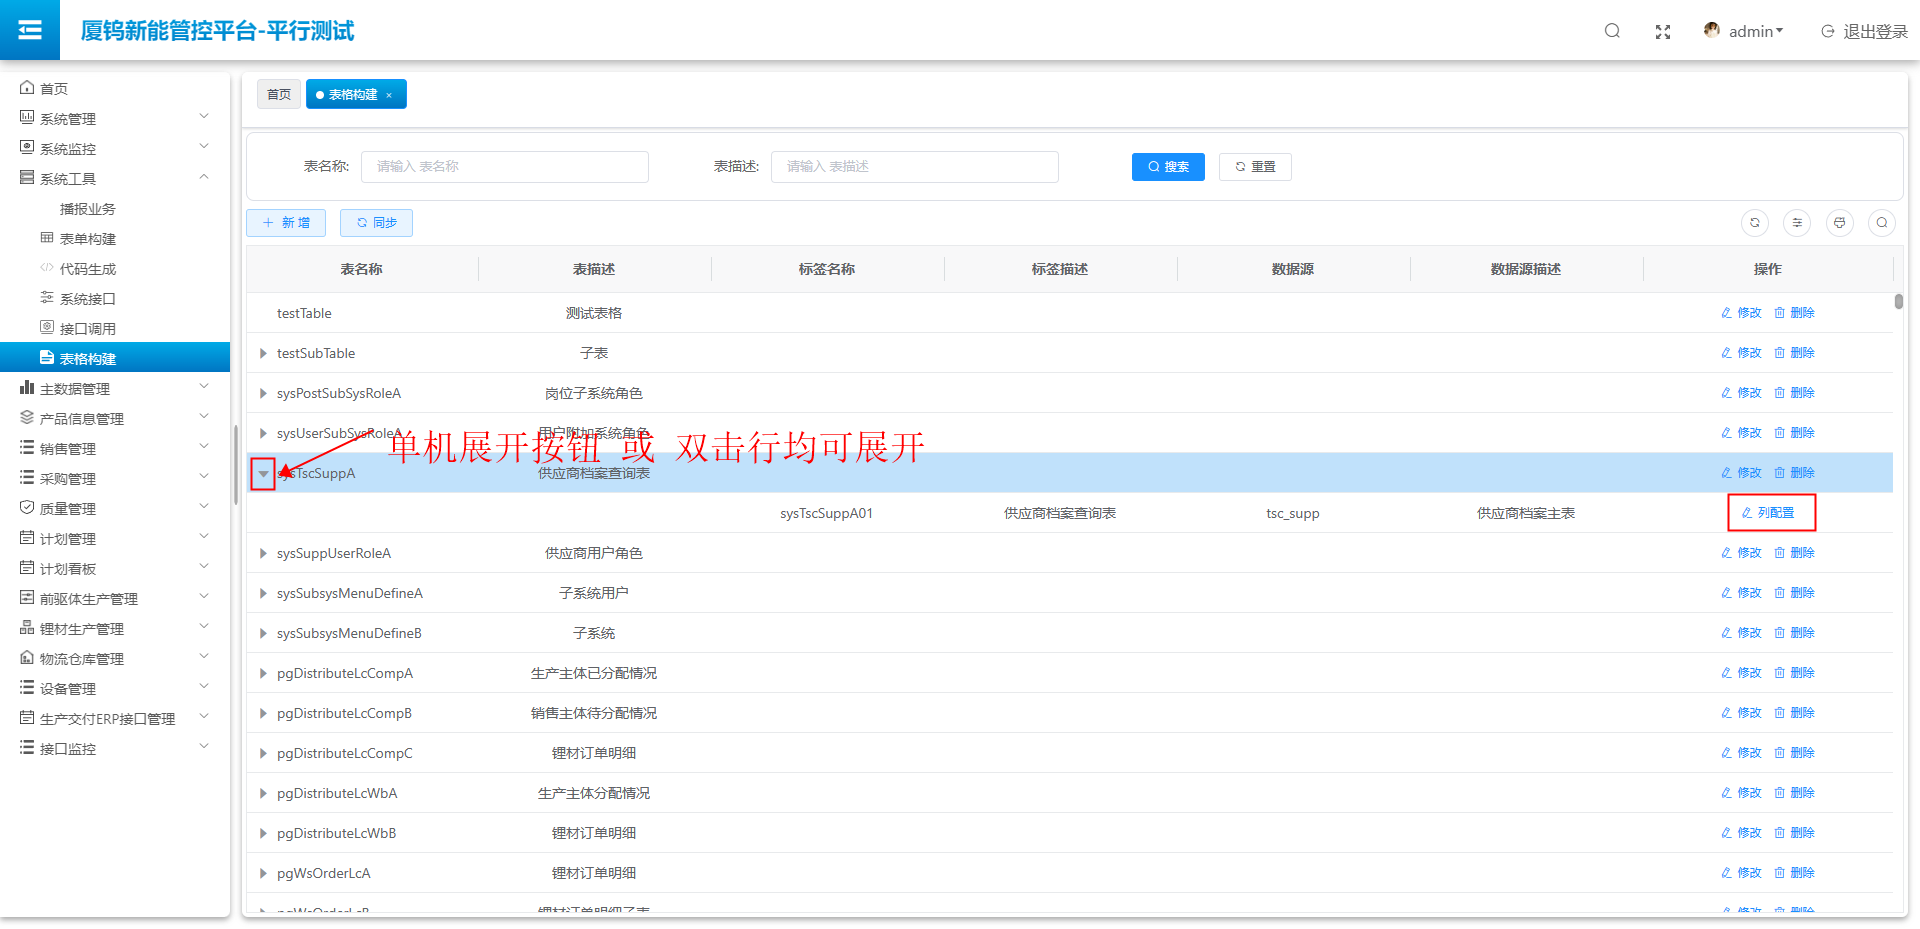Delete the testTable row
1920x929 pixels.
pos(1795,313)
